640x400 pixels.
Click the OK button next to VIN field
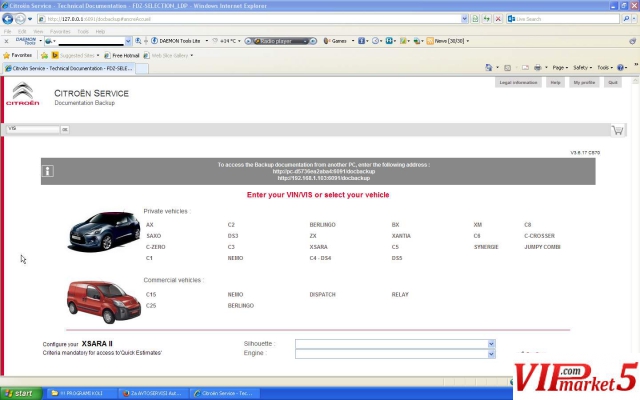[64, 129]
